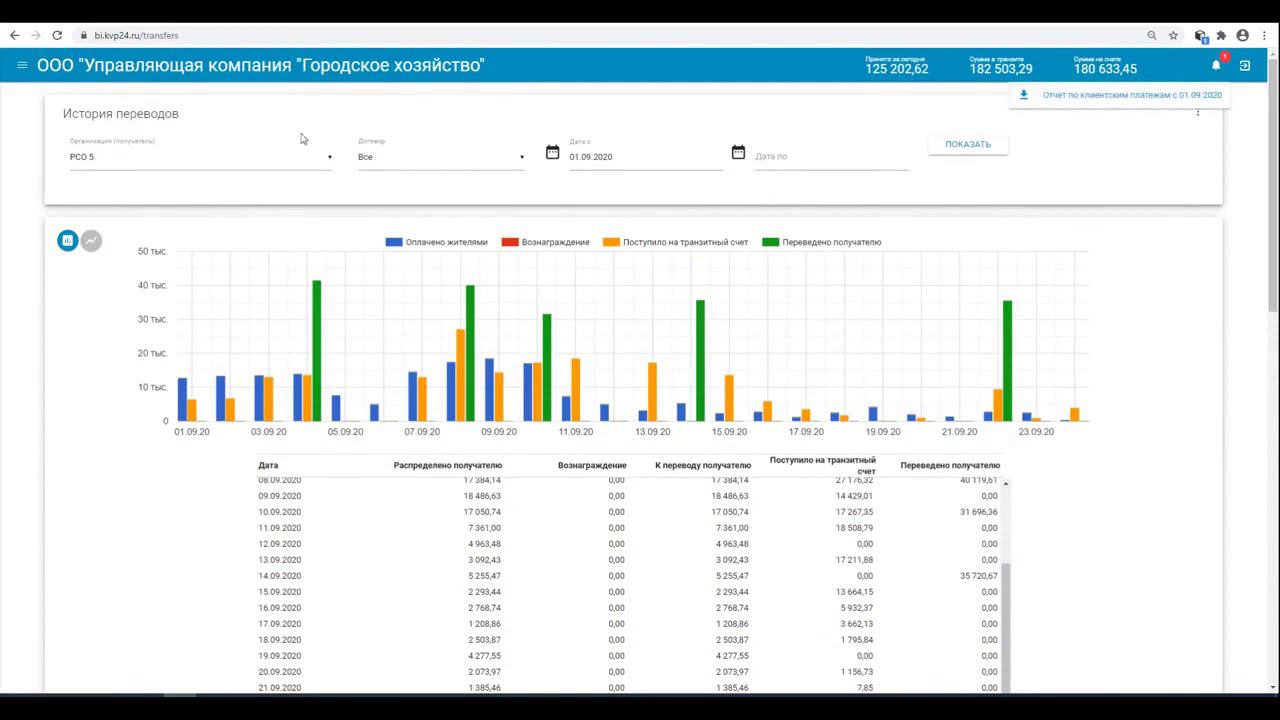Reload the page in browser
Viewport: 1280px width, 720px height.
tap(57, 35)
